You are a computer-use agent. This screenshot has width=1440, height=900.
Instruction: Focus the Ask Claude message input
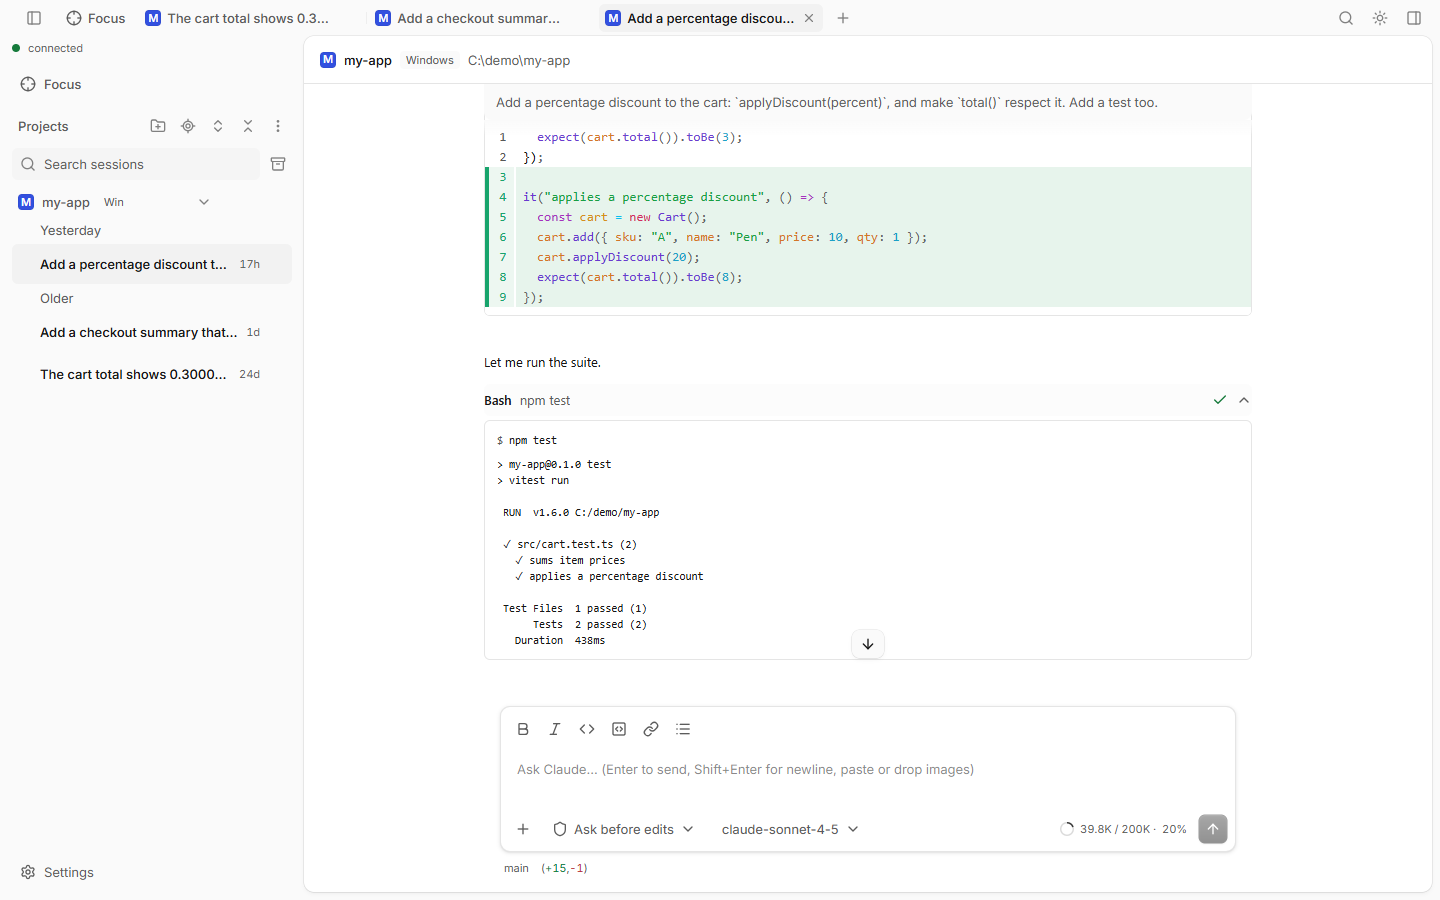868,769
